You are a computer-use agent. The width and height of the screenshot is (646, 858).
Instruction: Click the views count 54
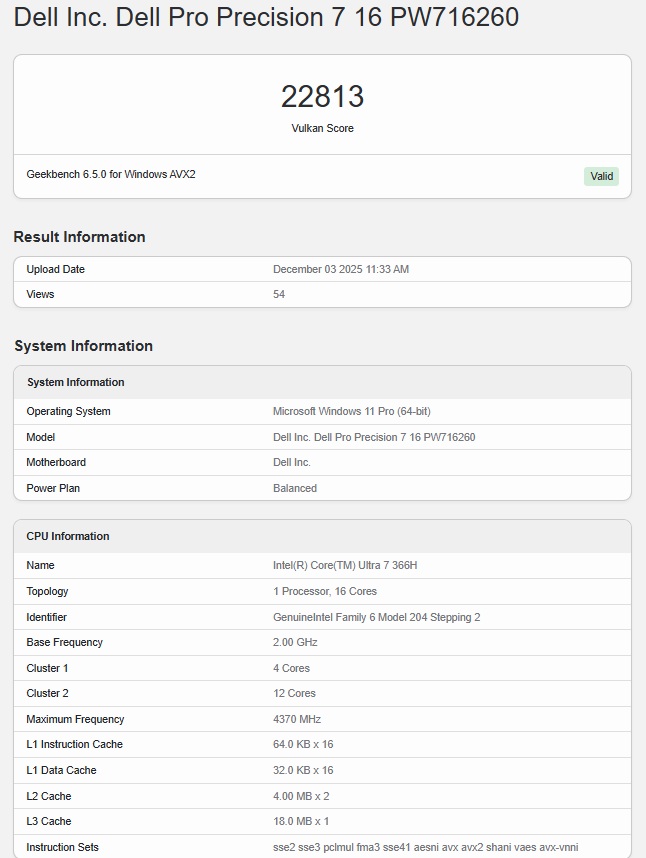279,294
